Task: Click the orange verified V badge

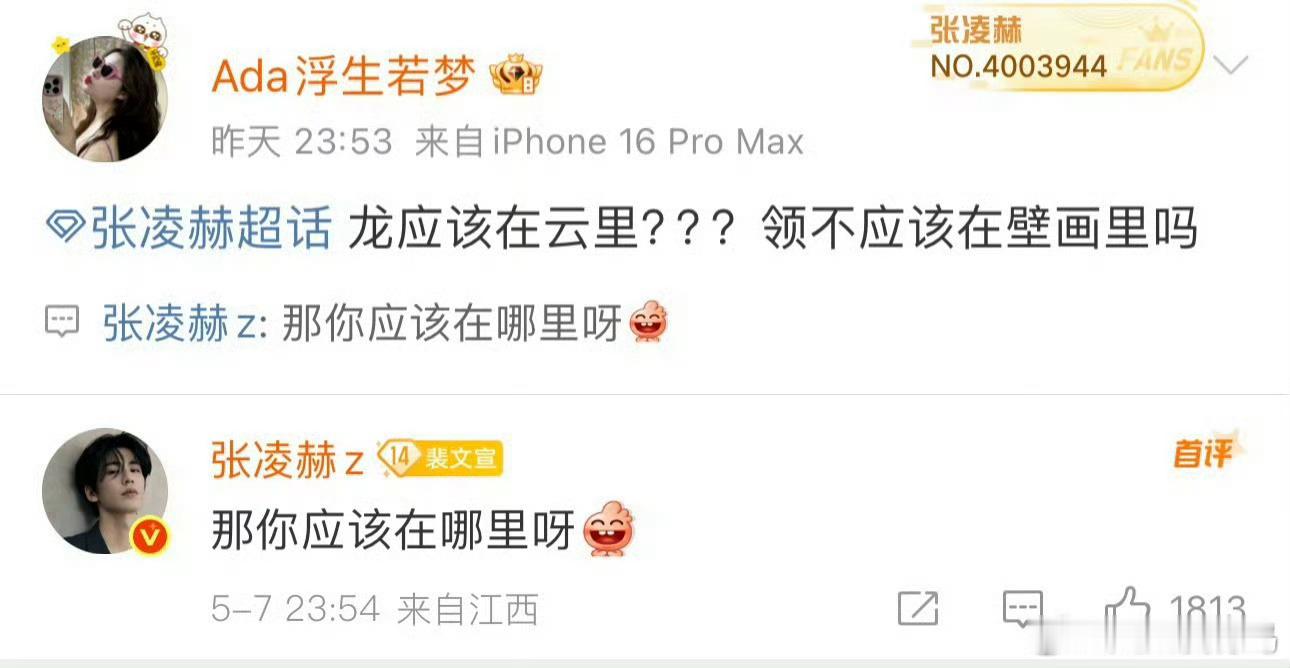Action: (x=150, y=536)
